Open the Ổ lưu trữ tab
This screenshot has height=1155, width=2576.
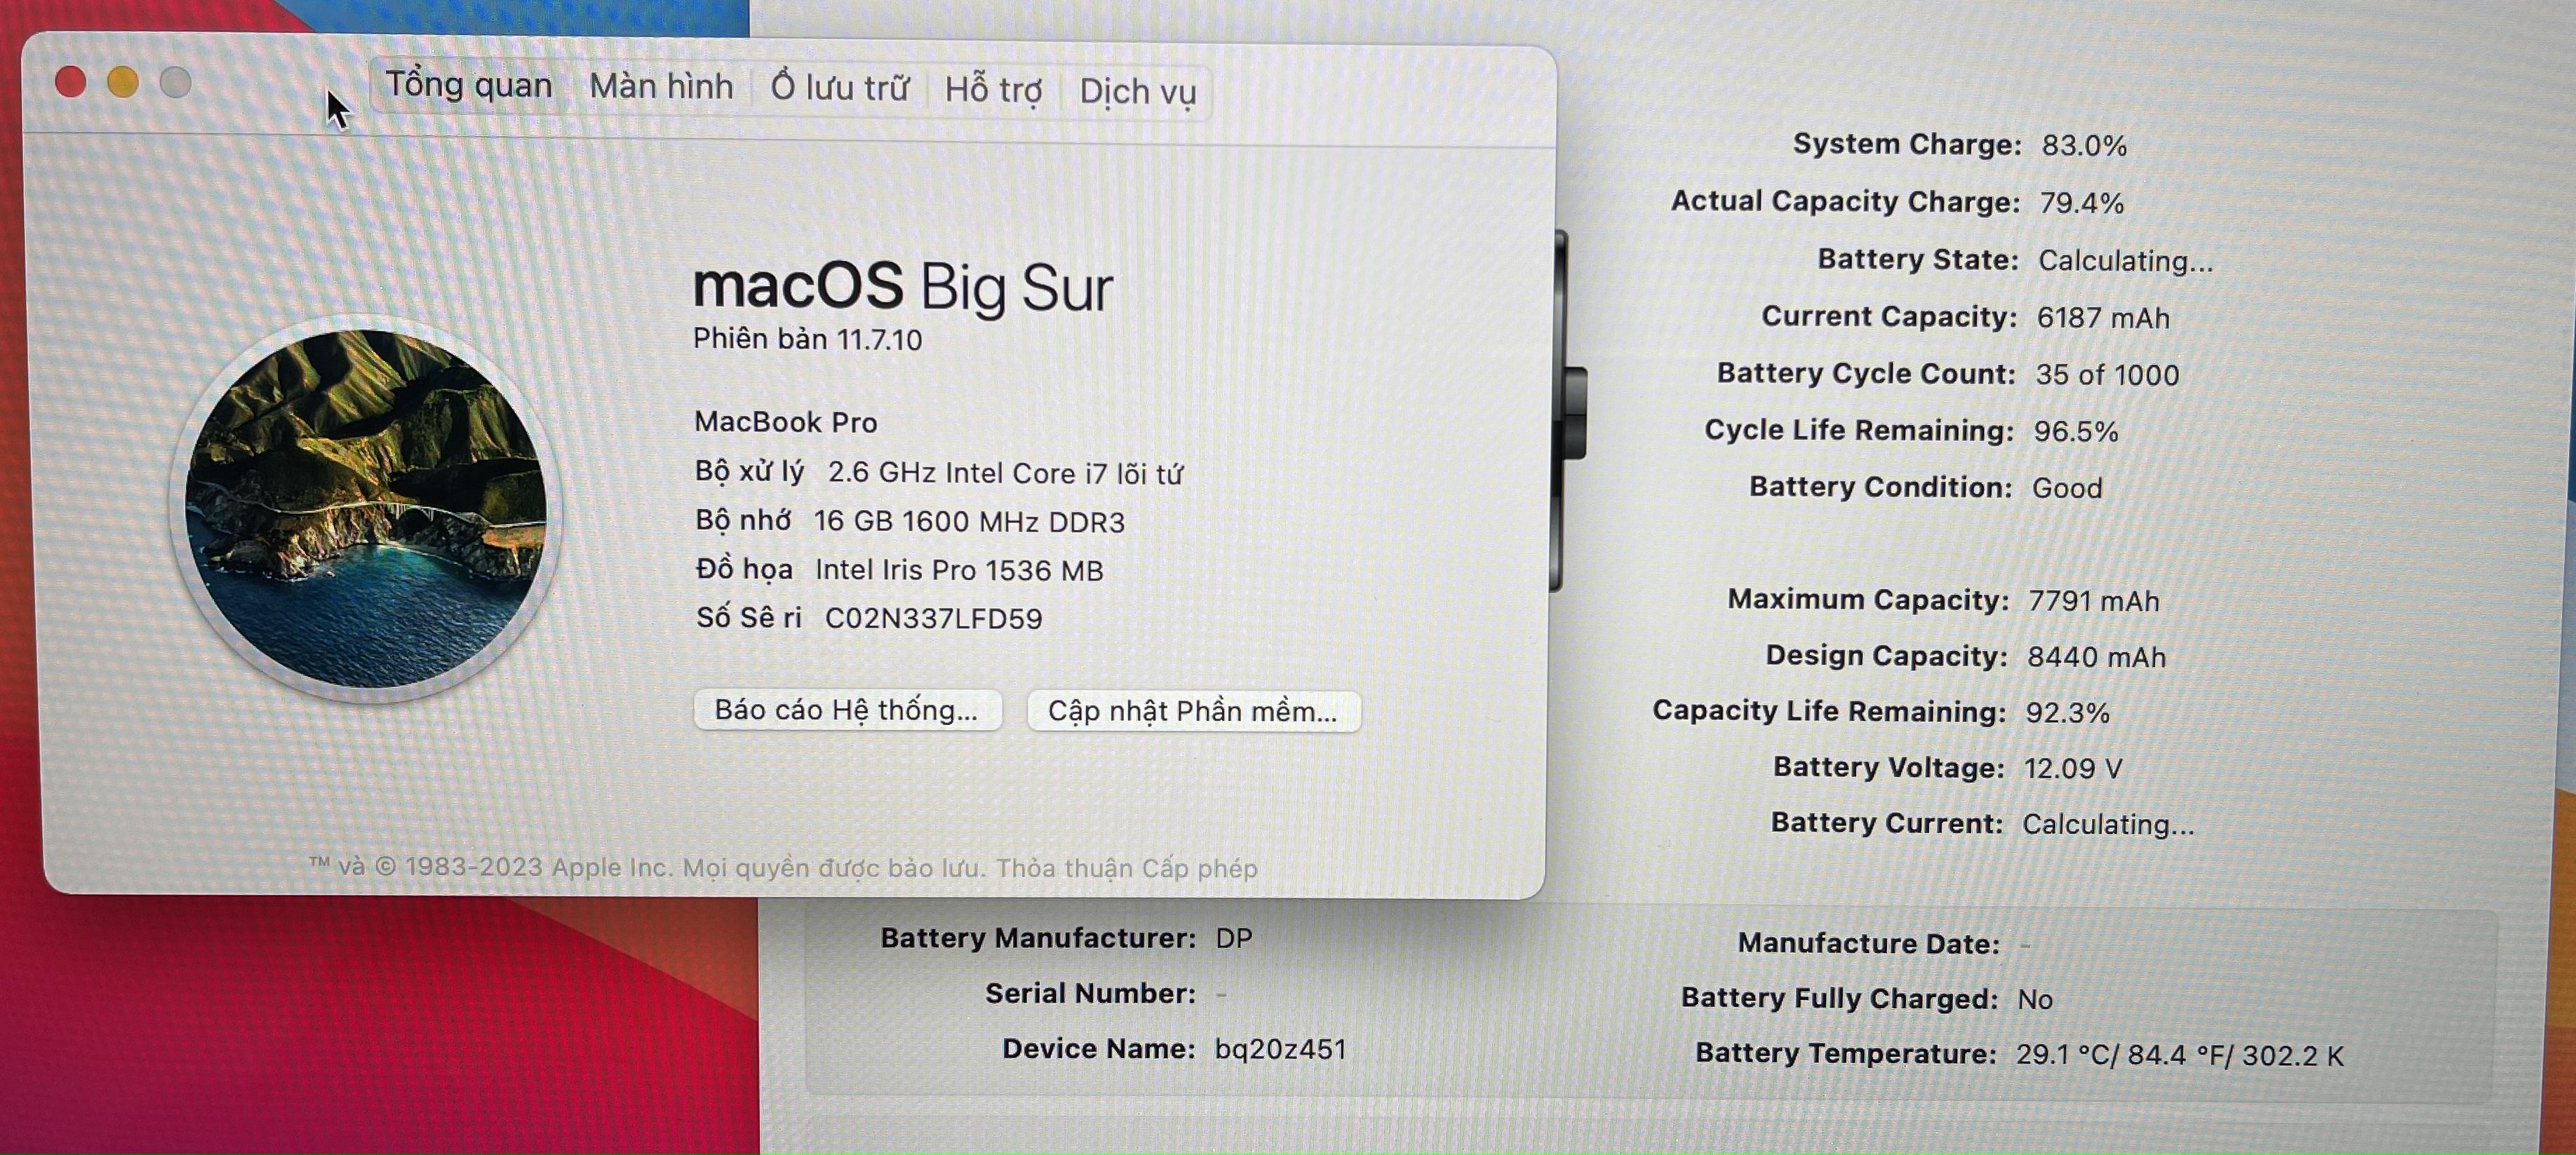point(839,88)
